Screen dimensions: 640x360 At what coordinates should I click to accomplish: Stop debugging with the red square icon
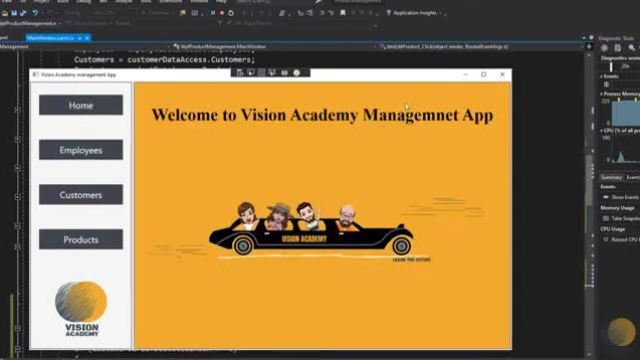pyautogui.click(x=222, y=13)
